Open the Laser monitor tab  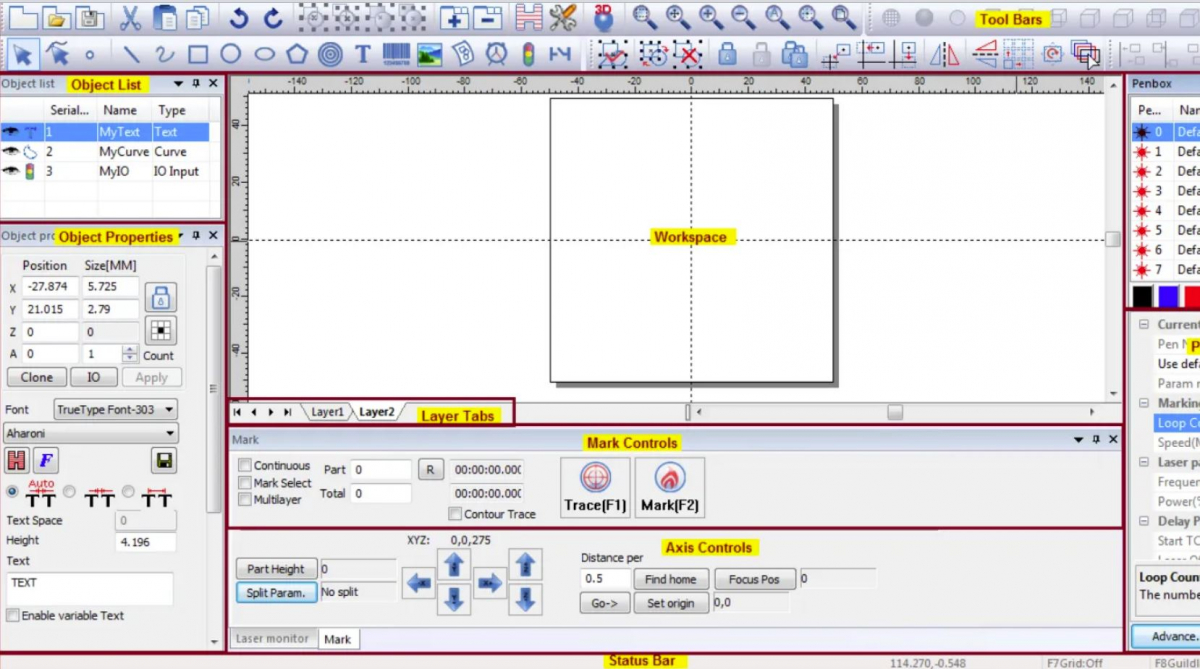(x=272, y=639)
